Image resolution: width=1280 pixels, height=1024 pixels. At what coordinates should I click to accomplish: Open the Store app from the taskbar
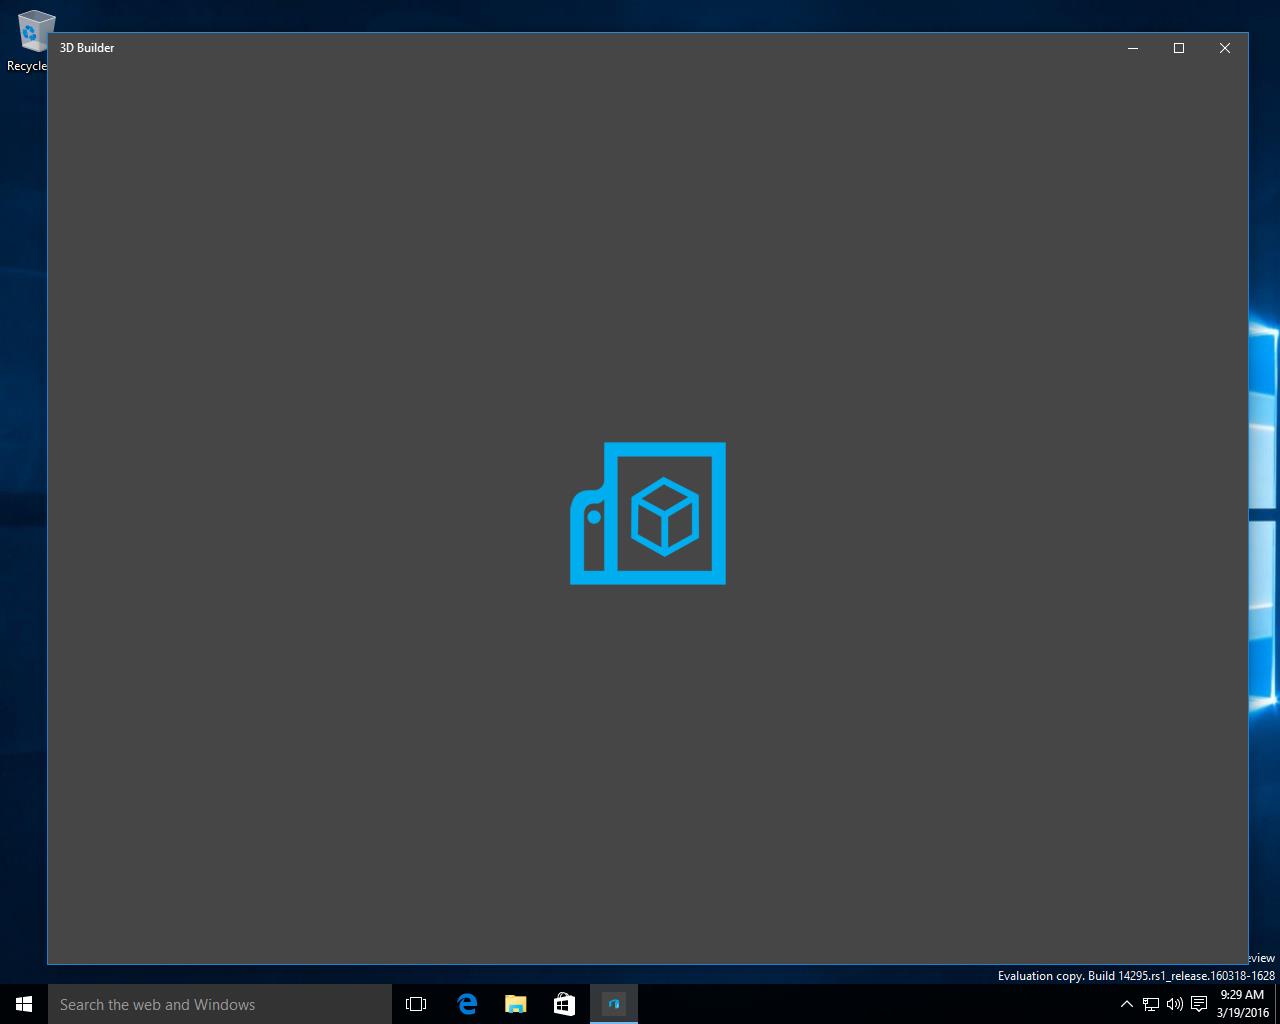pyautogui.click(x=564, y=1004)
